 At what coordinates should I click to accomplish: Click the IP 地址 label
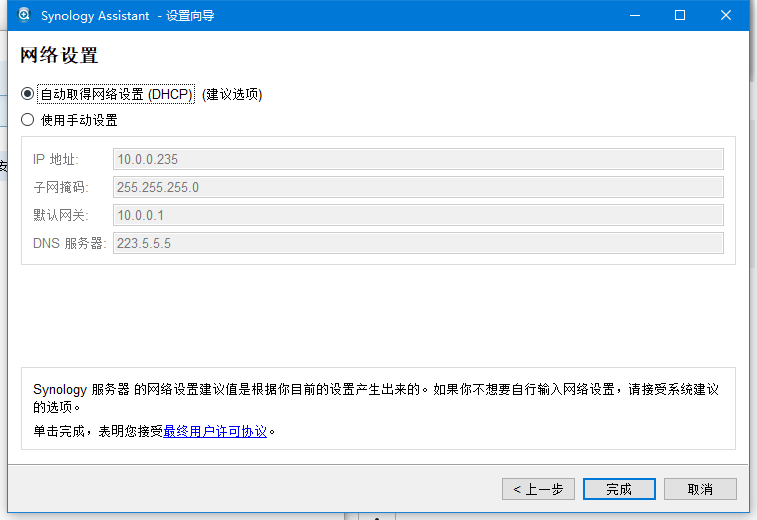[x=55, y=159]
